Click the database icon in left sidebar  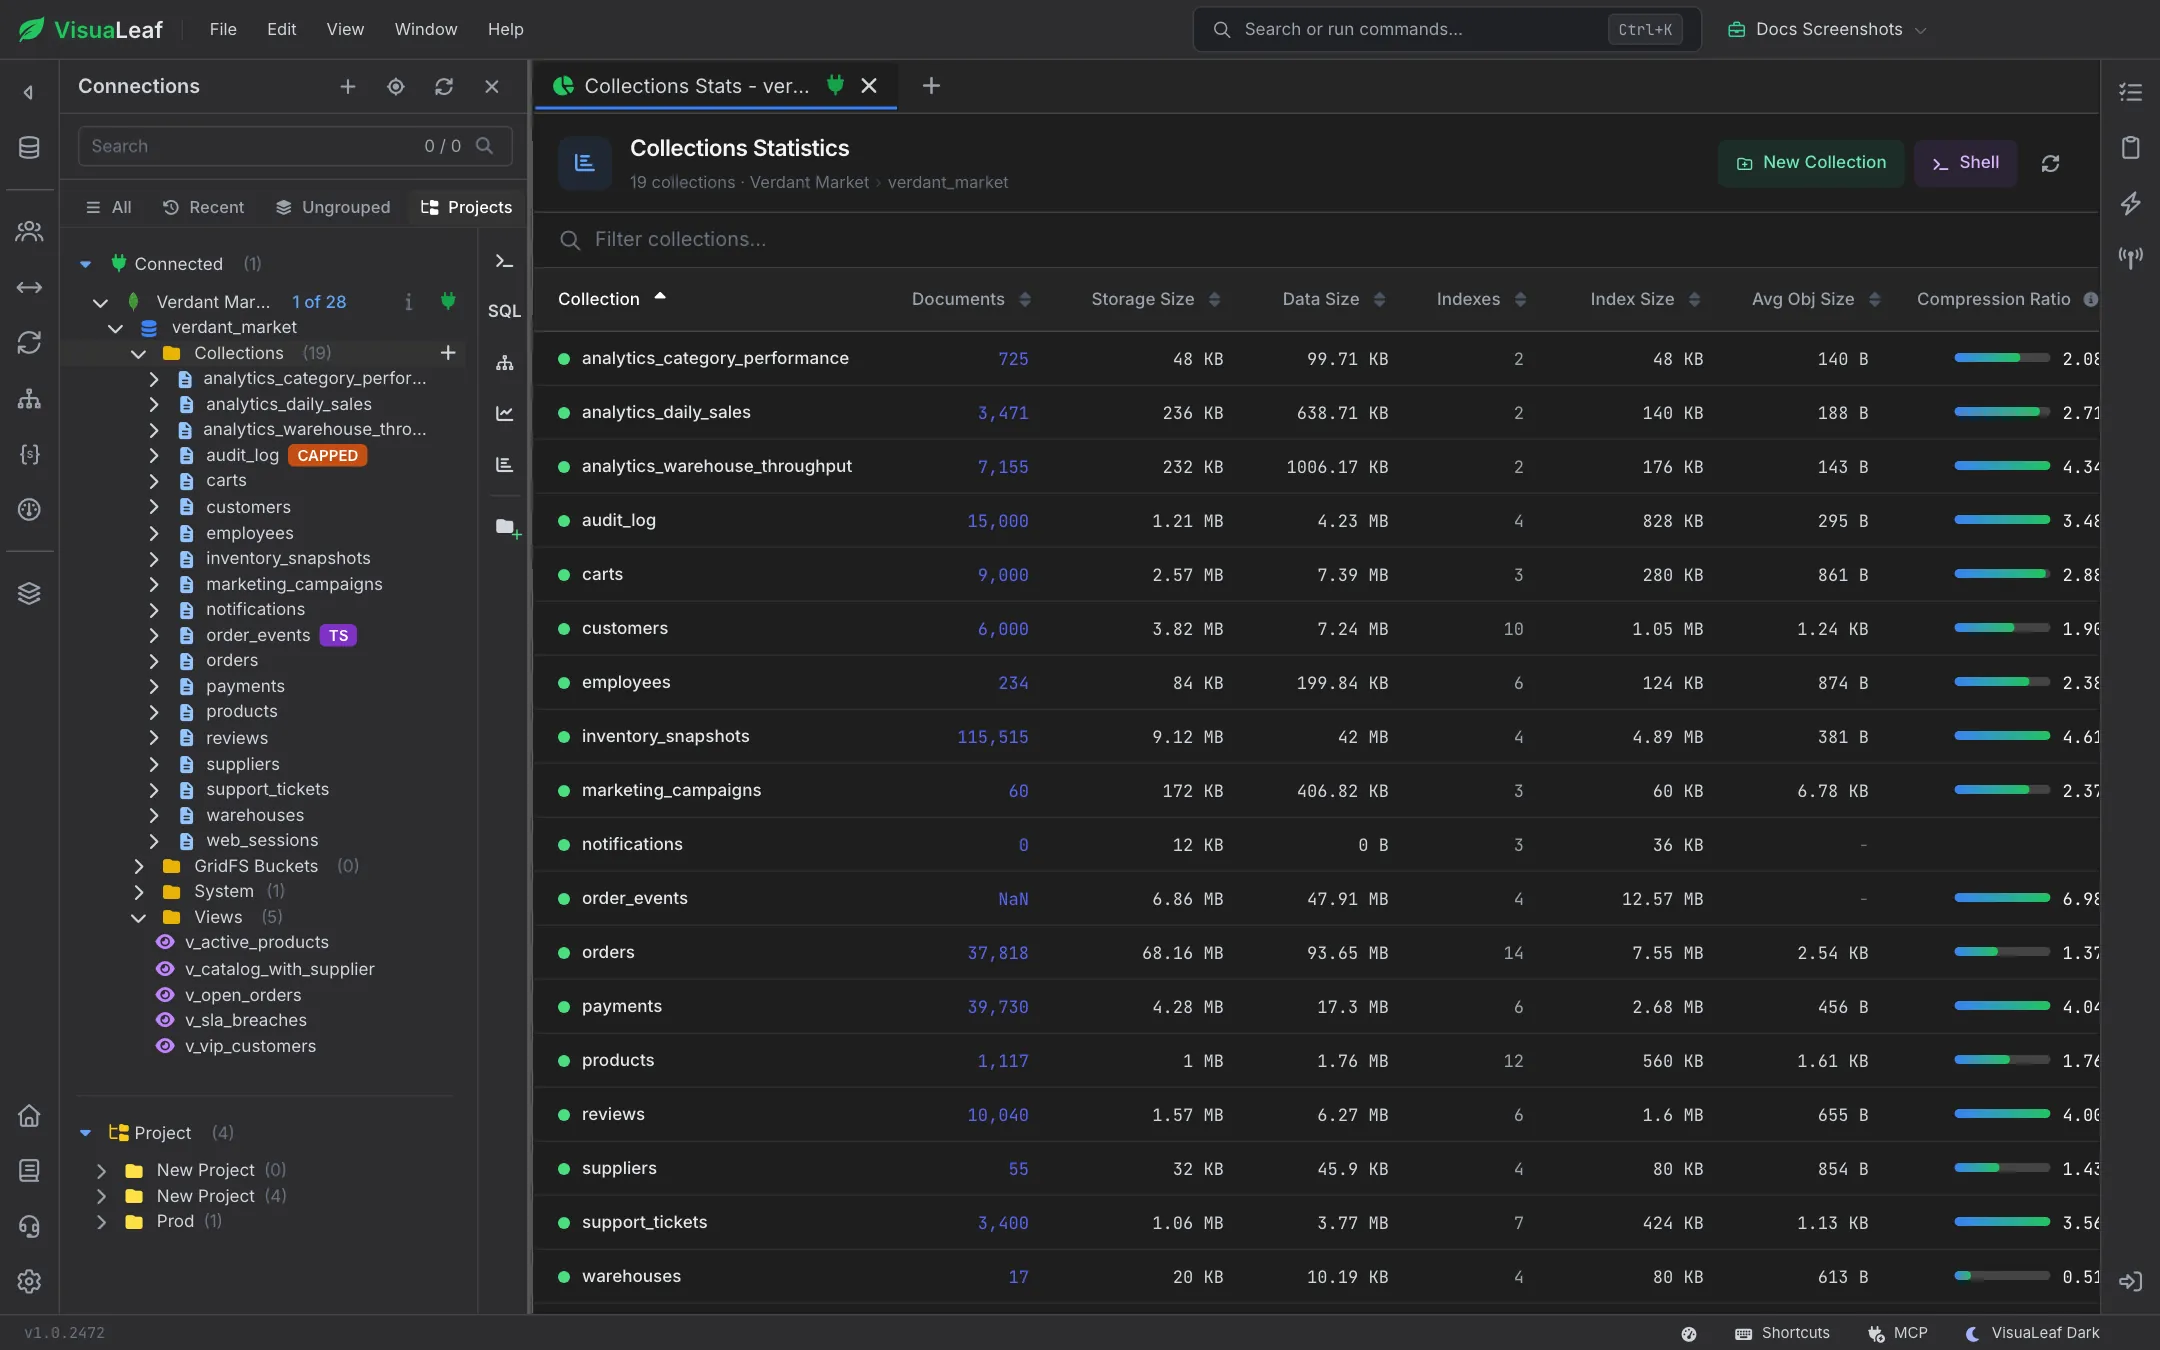coord(29,148)
